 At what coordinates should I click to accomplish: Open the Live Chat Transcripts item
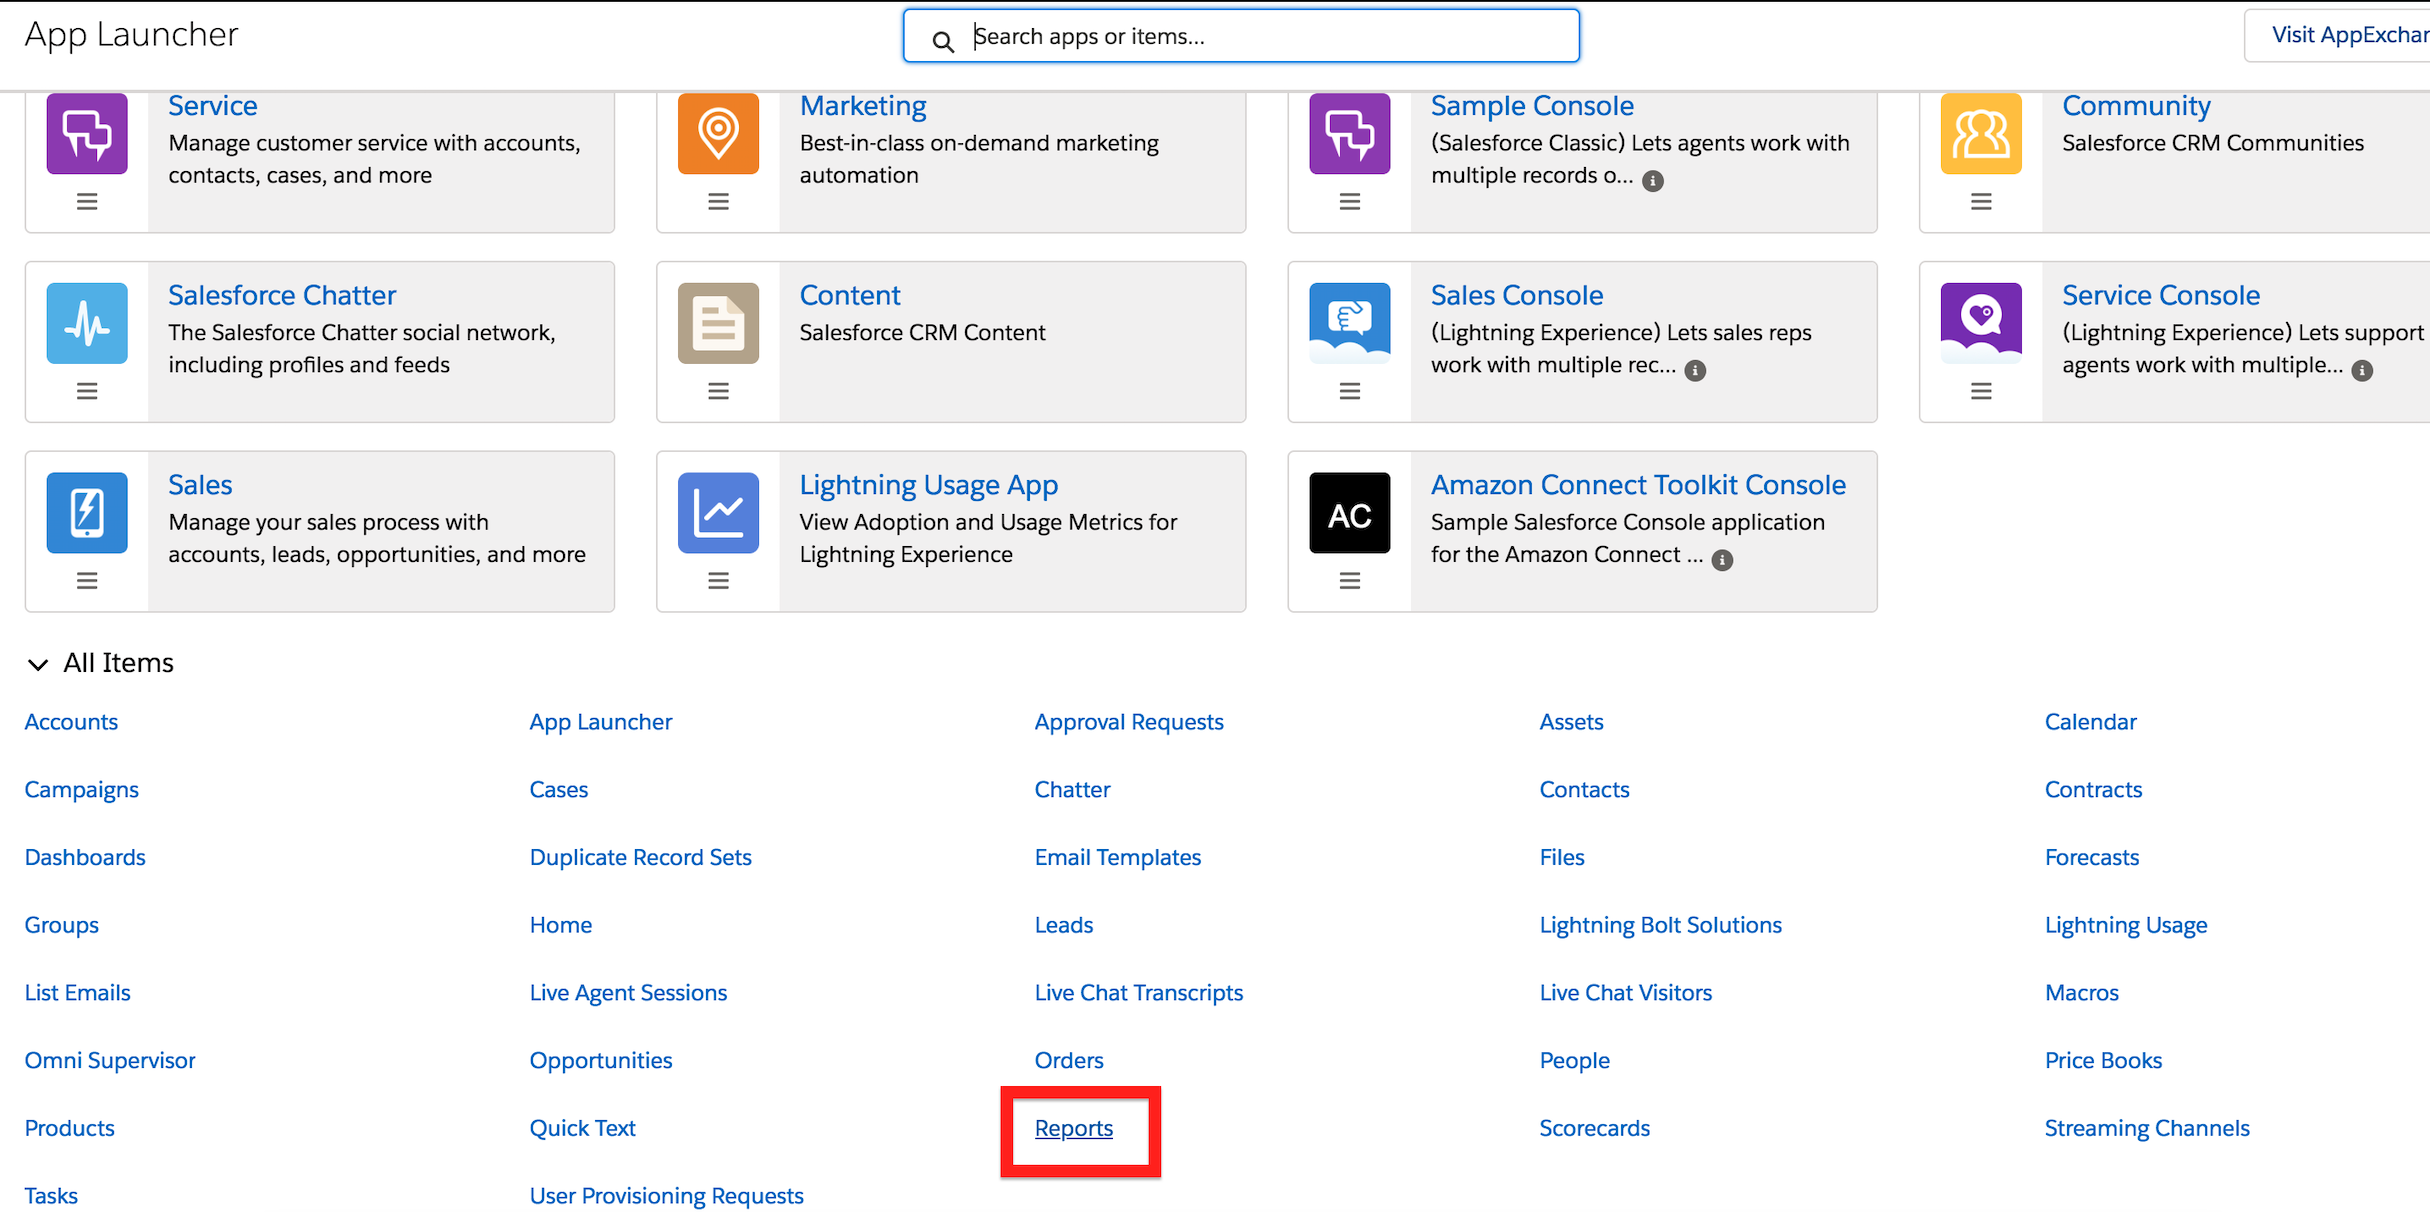(x=1138, y=992)
